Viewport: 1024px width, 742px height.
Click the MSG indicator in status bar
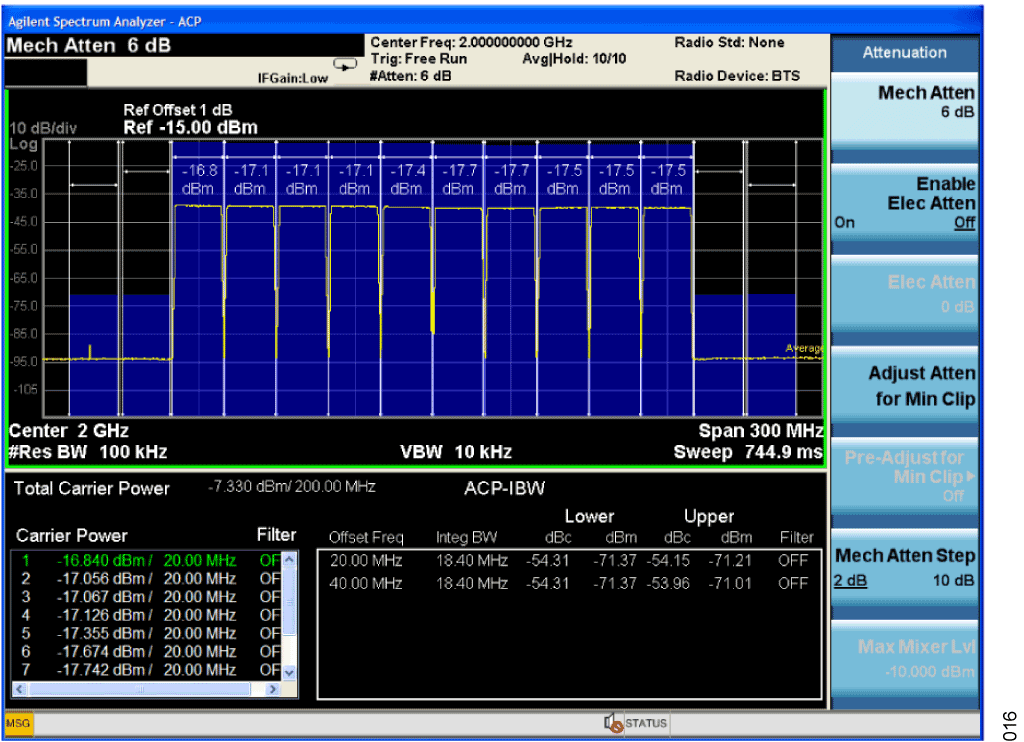(18, 724)
